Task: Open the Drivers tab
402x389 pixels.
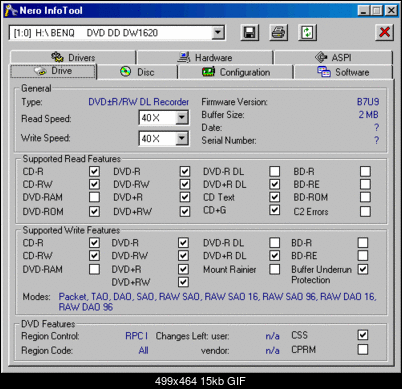Action: pyautogui.click(x=73, y=57)
